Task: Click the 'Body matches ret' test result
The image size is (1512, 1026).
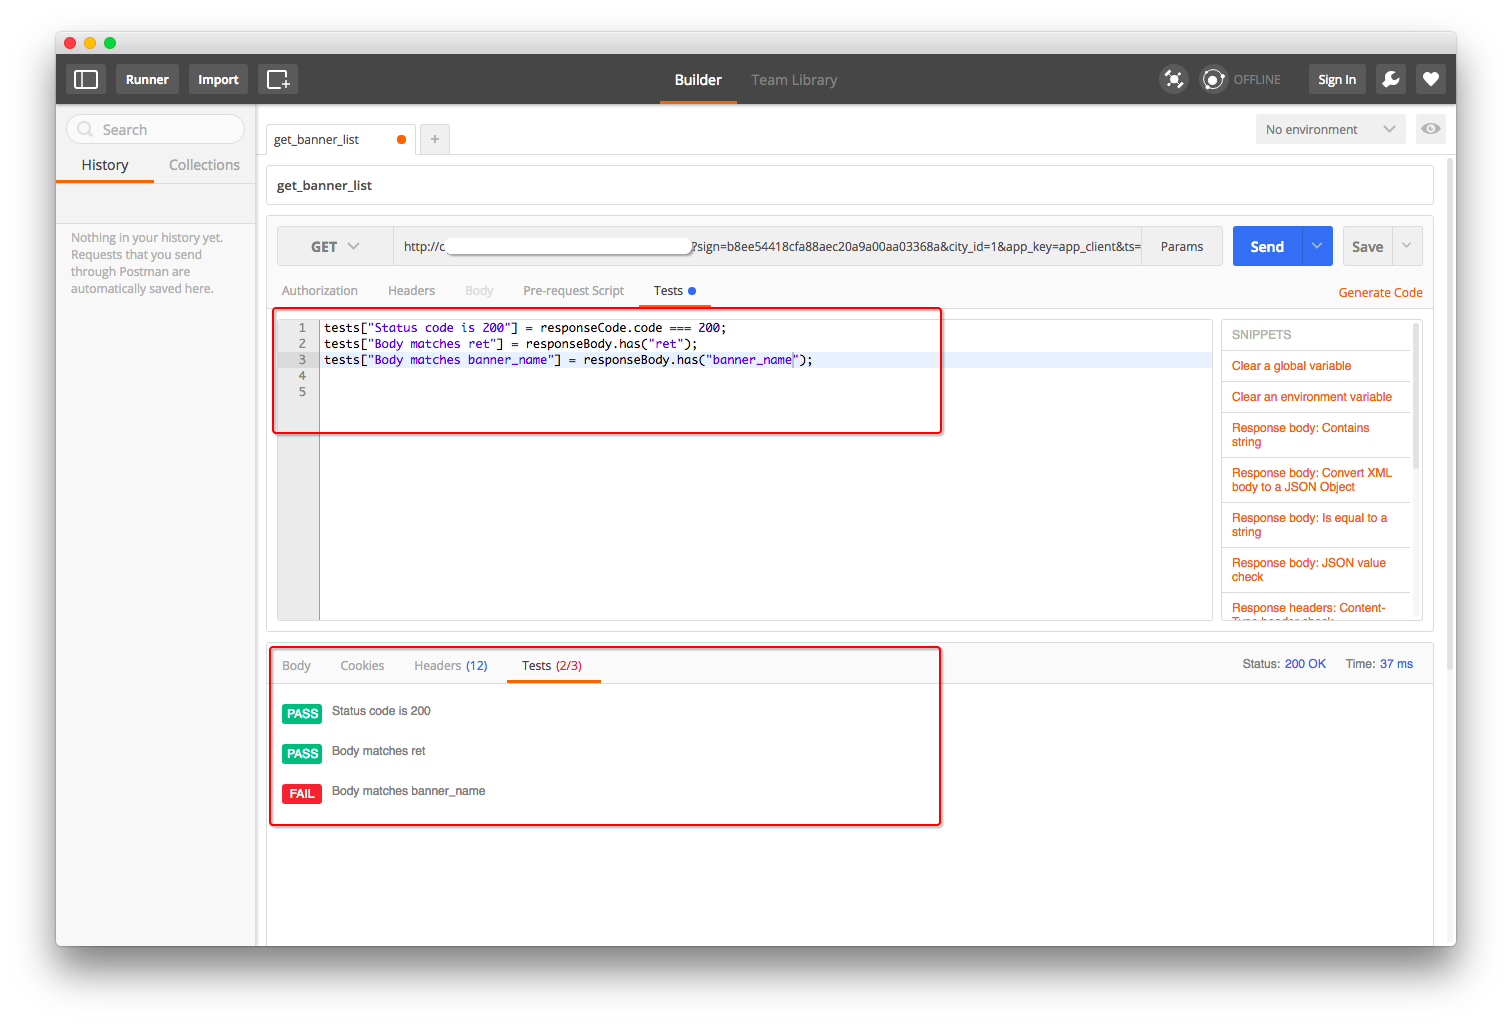Action: pyautogui.click(x=378, y=751)
